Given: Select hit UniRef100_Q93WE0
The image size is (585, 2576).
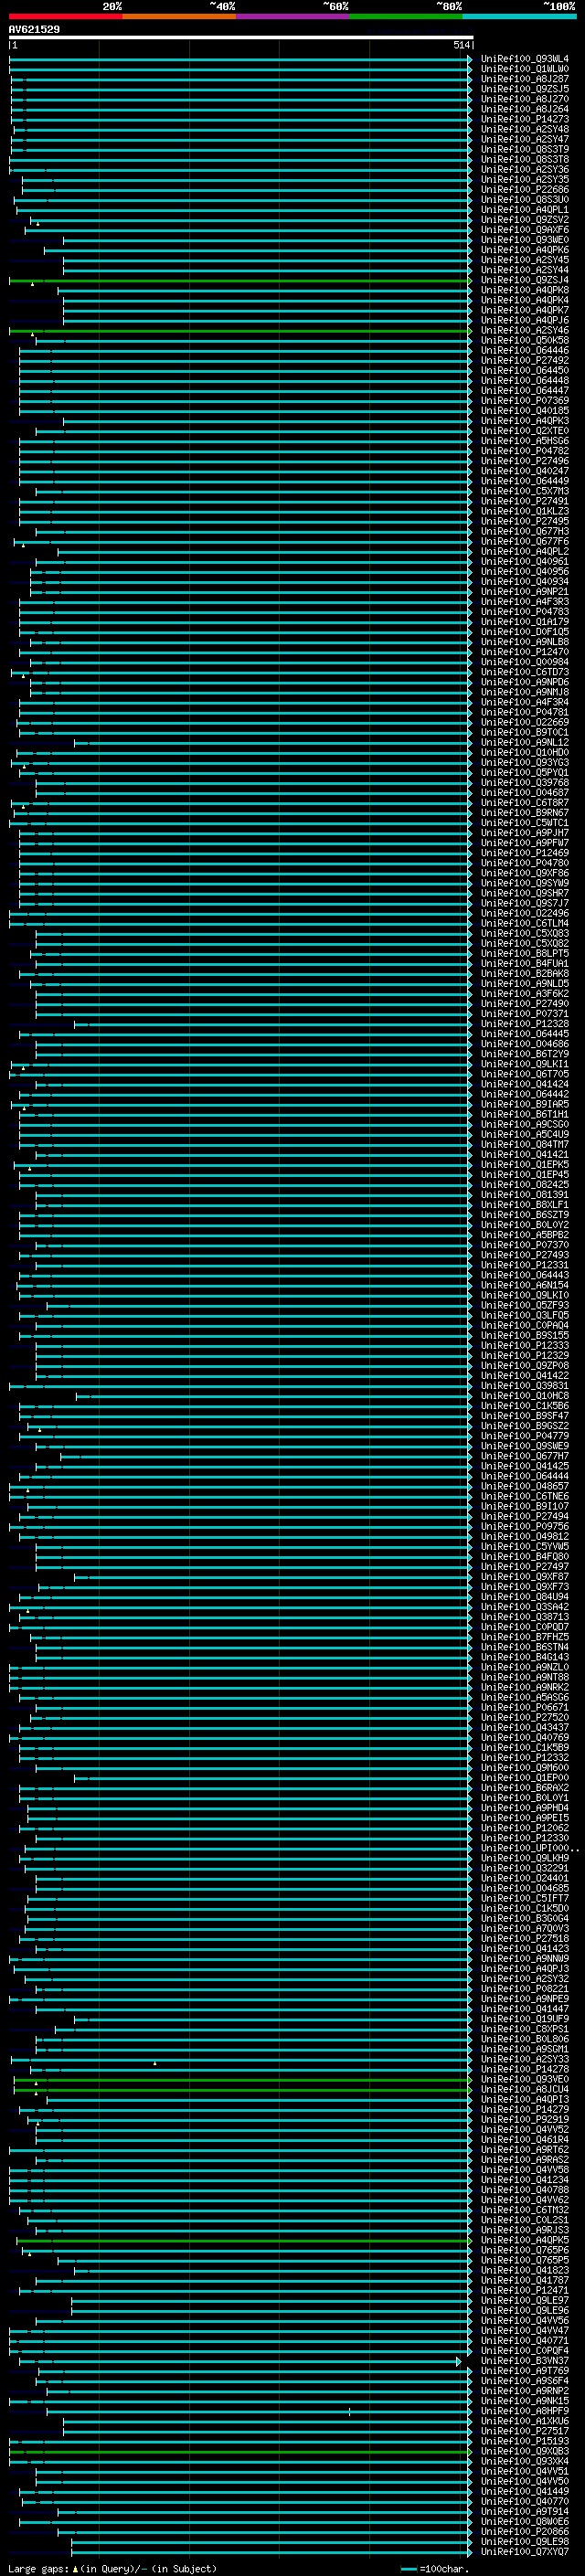Looking at the screenshot, I should (x=524, y=240).
